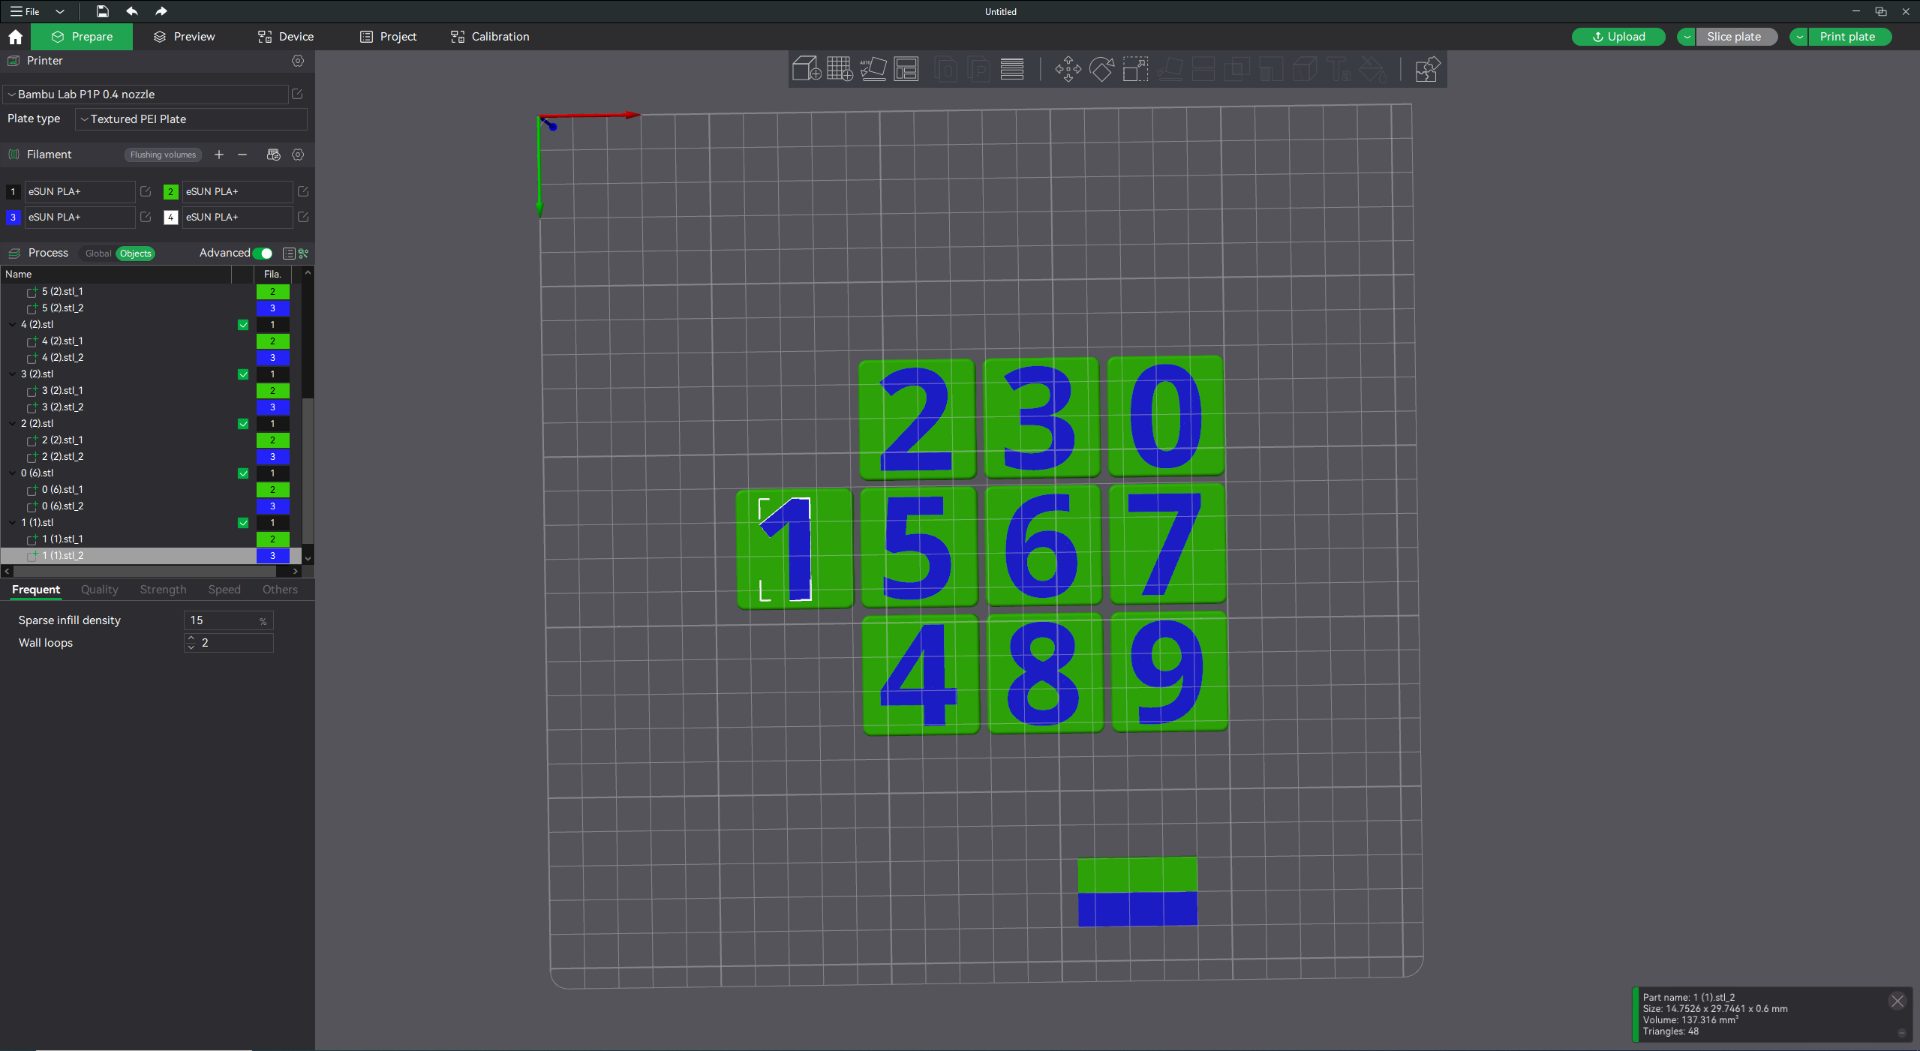Open Flushing volumes settings
This screenshot has width=1920, height=1051.
163,155
